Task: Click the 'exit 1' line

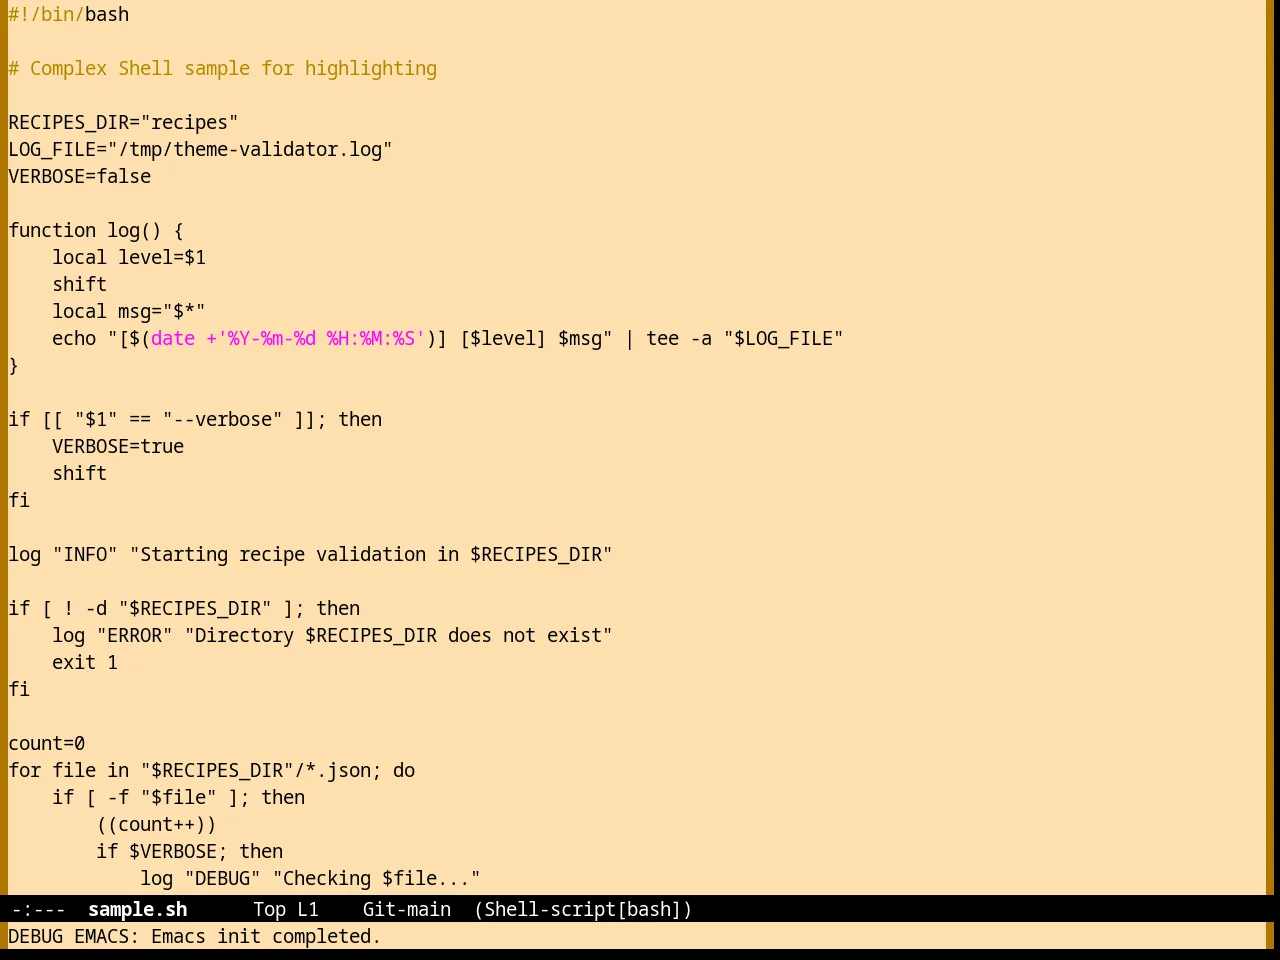Action: [85, 662]
